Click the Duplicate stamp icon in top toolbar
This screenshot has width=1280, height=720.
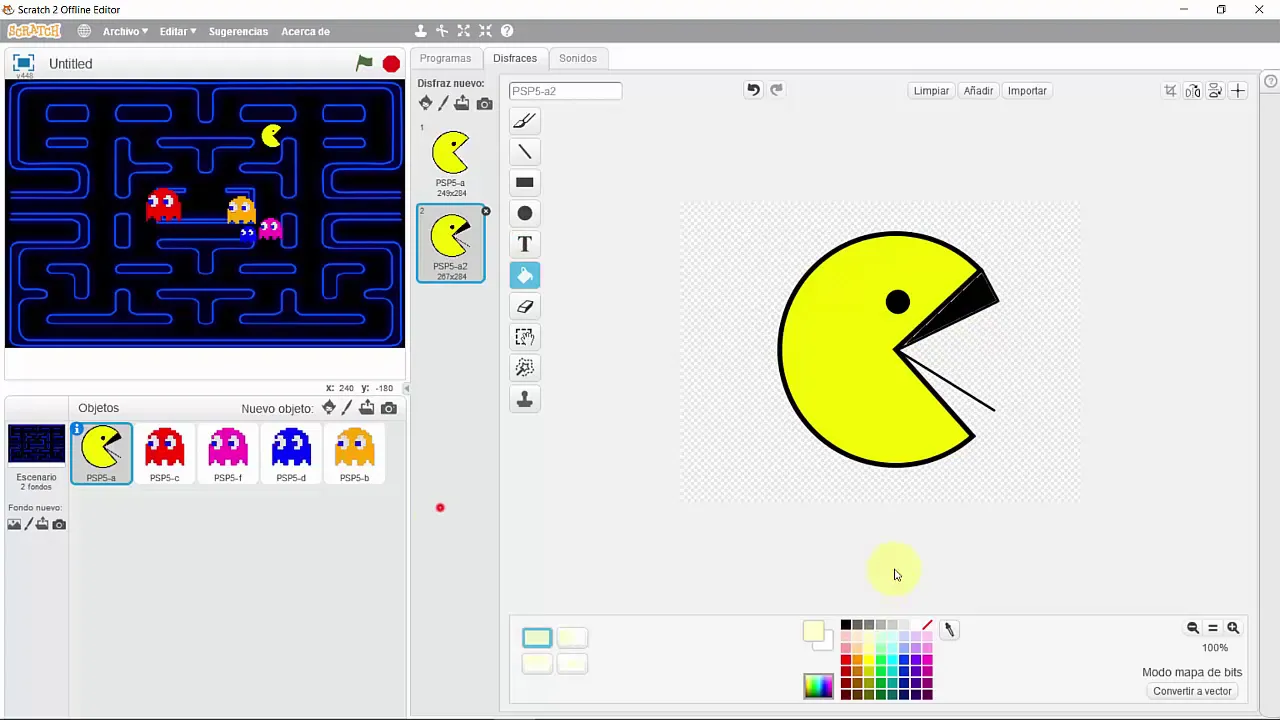pyautogui.click(x=421, y=31)
